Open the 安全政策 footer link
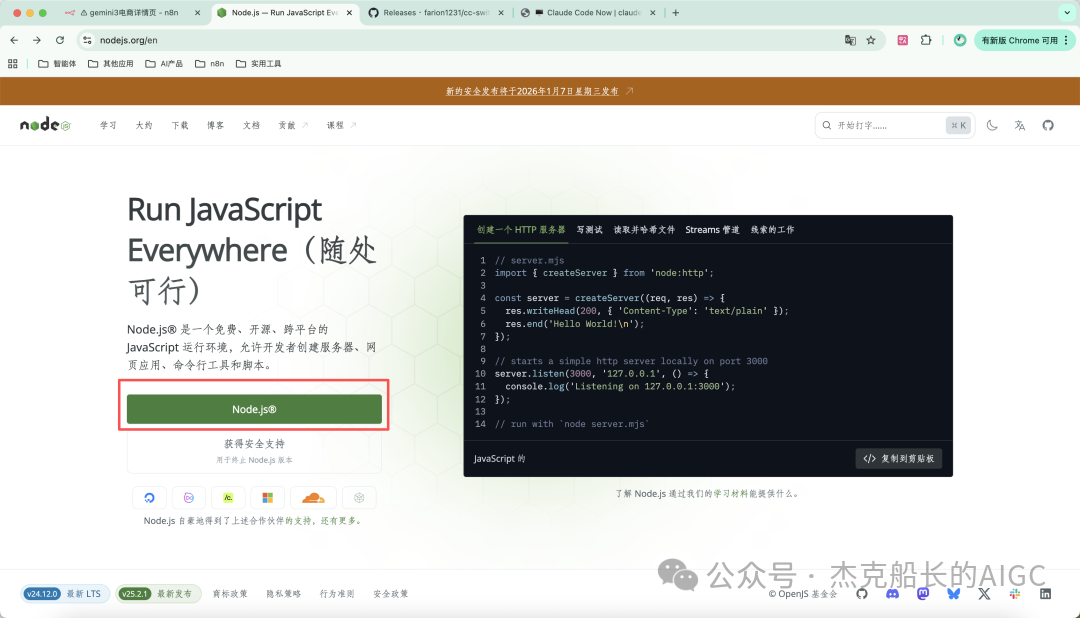This screenshot has width=1080, height=618. 391,594
